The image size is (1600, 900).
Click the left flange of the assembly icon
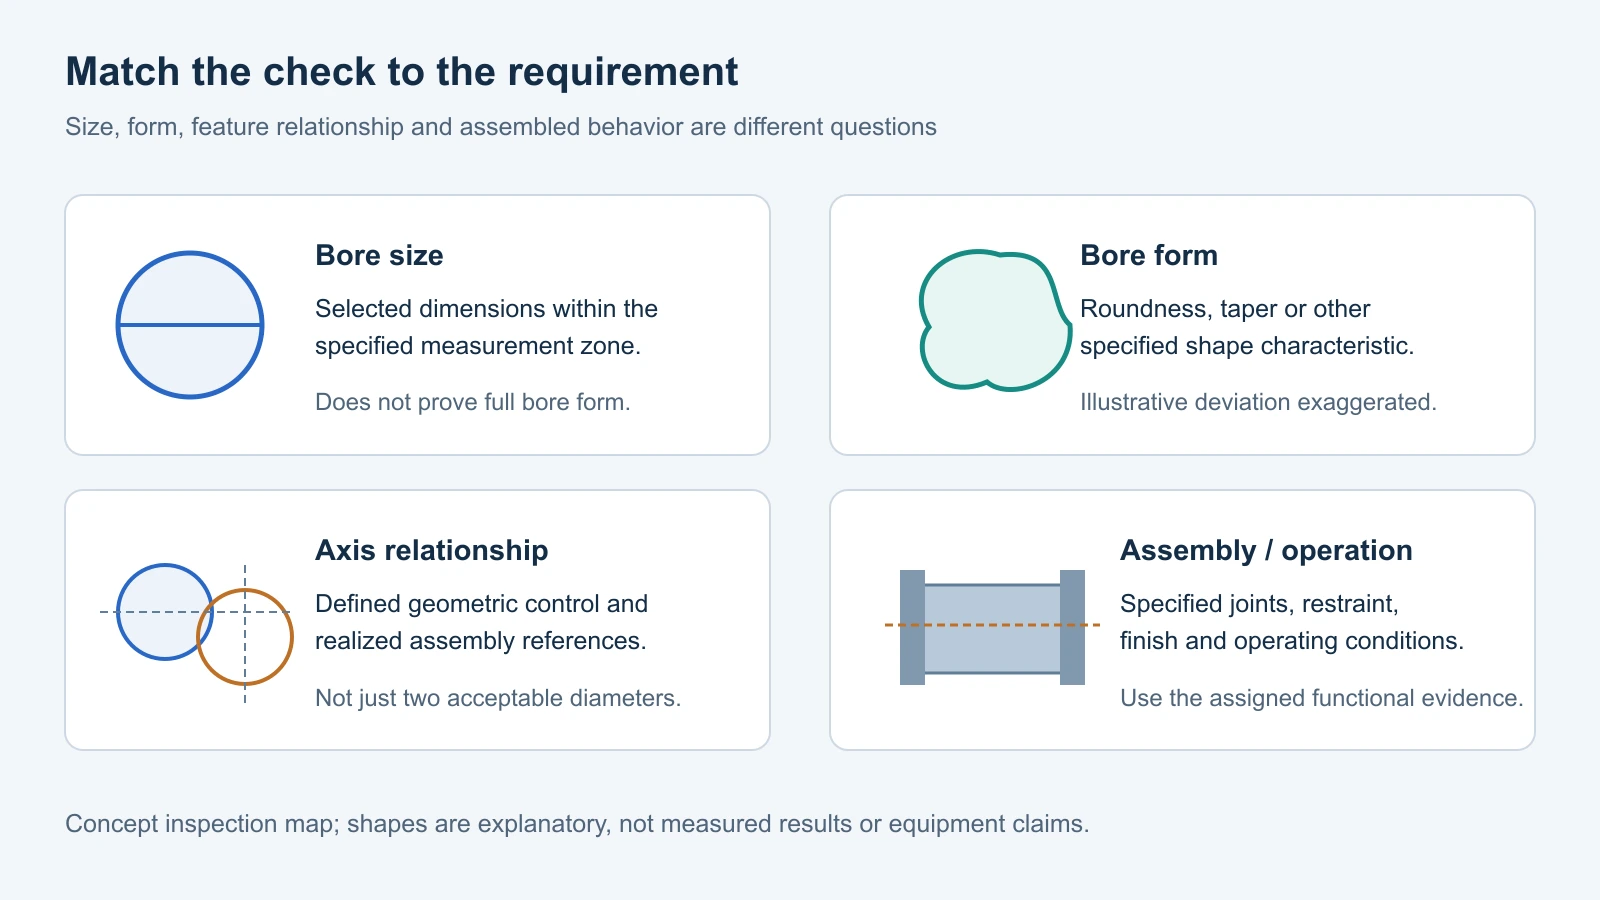click(912, 627)
